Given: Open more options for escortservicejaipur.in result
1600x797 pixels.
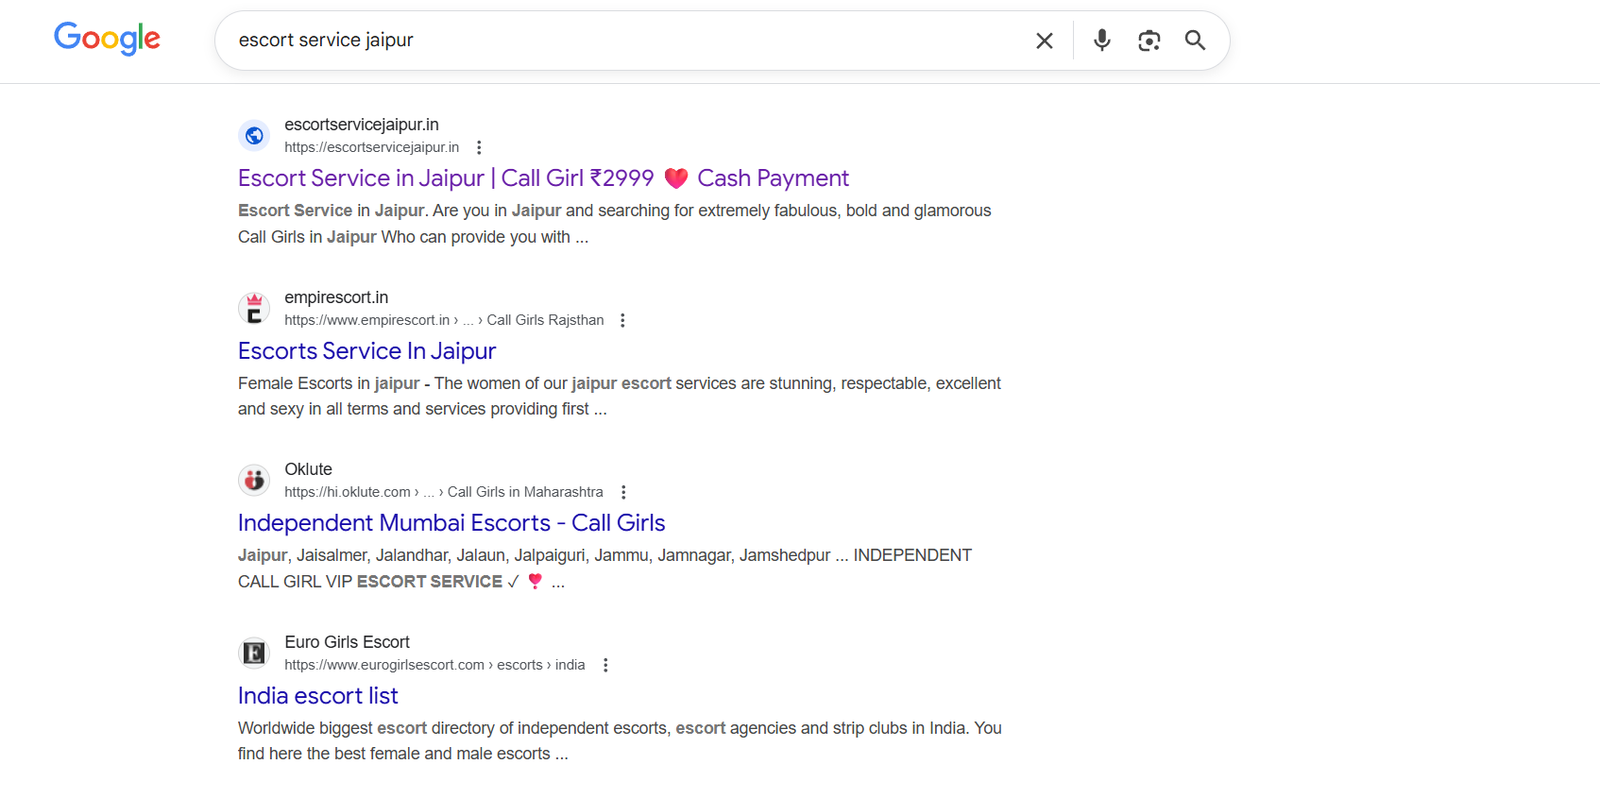Looking at the screenshot, I should point(479,148).
